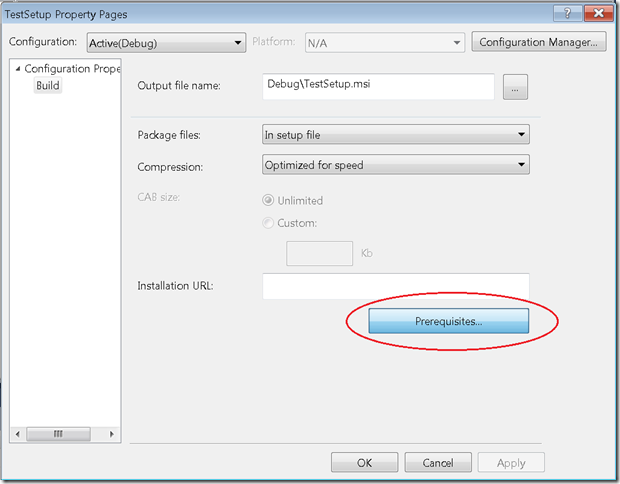Click the Configuration label
This screenshot has height=484, width=620.
tap(43, 42)
